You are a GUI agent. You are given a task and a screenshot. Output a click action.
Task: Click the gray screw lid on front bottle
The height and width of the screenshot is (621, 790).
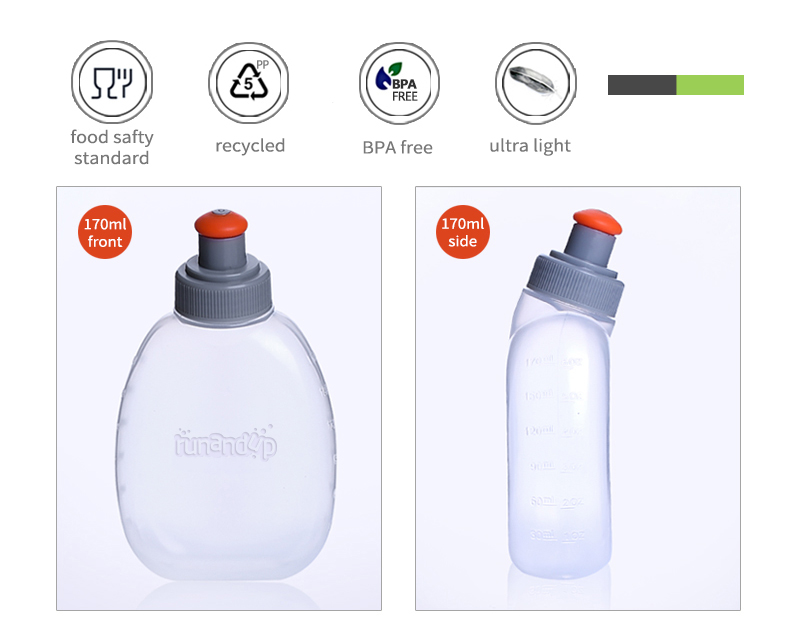224,289
